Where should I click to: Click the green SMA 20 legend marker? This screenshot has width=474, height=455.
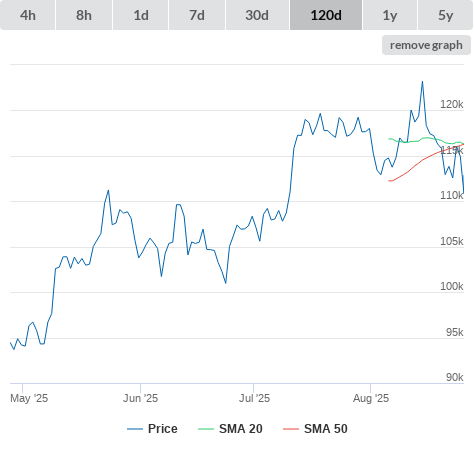click(206, 429)
